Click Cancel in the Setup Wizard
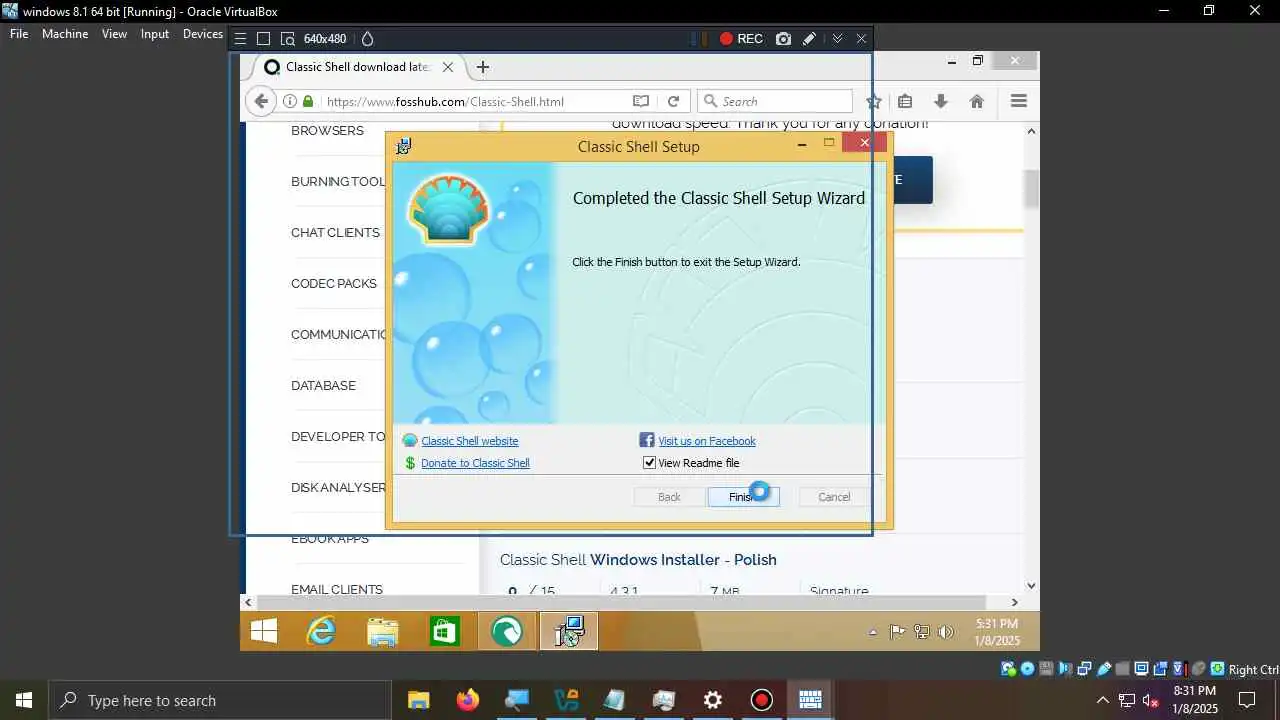 (x=834, y=497)
